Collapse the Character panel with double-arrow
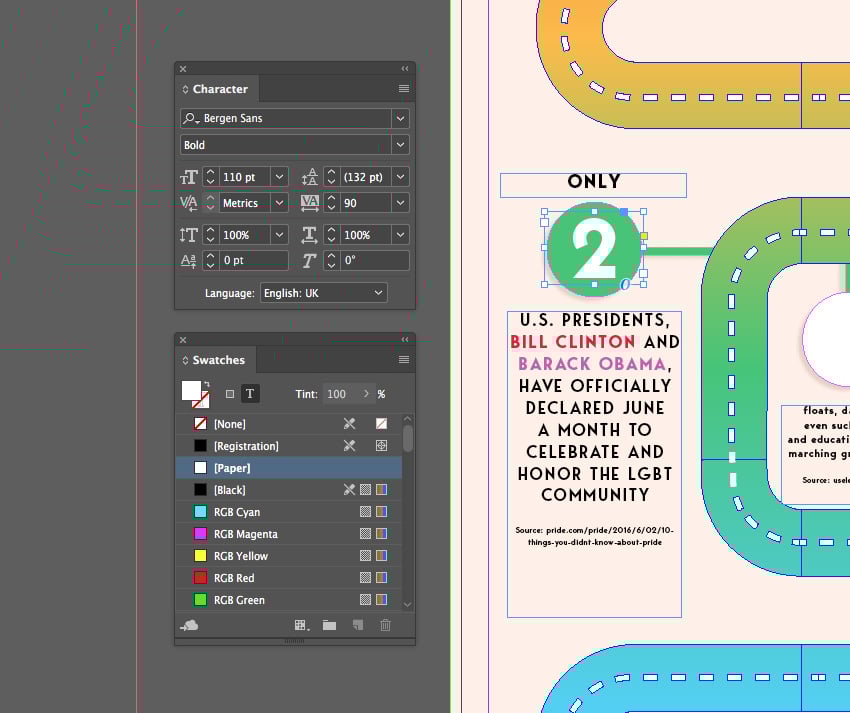The height and width of the screenshot is (713, 850). [x=405, y=69]
